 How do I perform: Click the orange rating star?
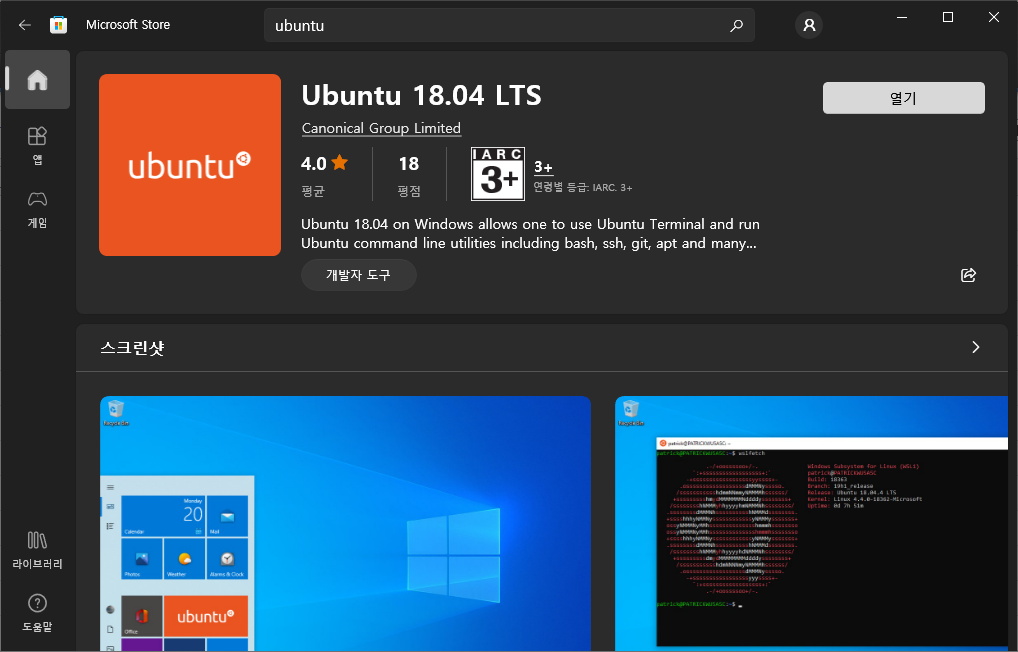340,163
